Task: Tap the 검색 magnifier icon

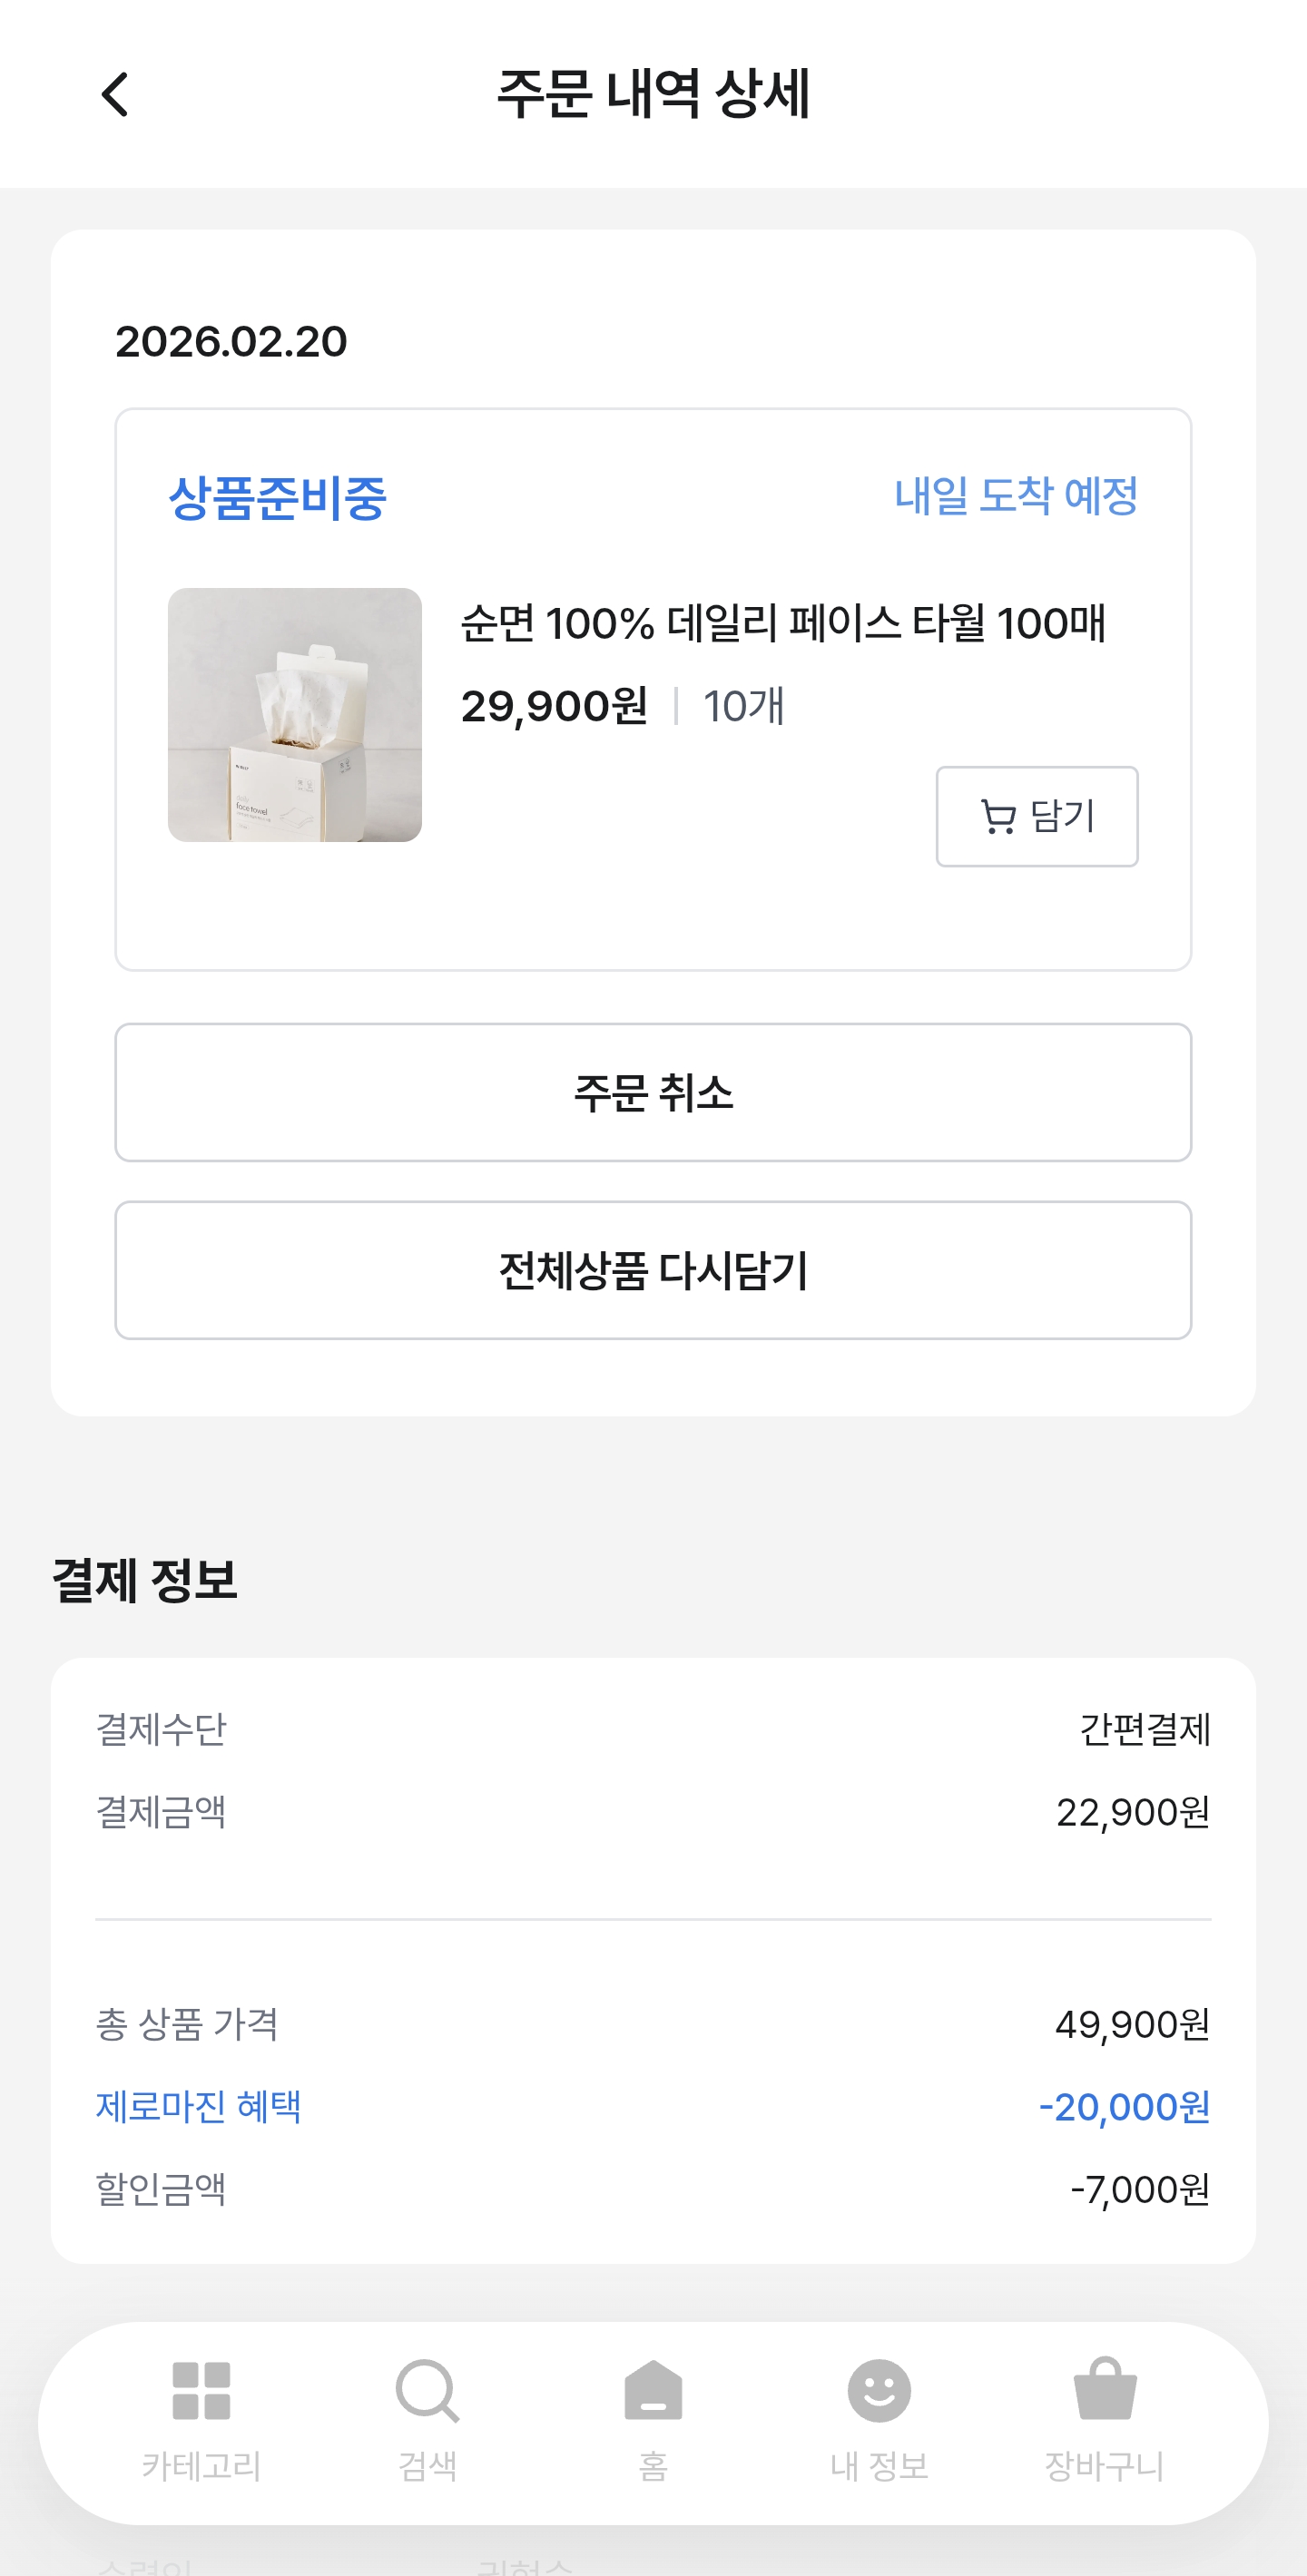Action: [x=427, y=2391]
